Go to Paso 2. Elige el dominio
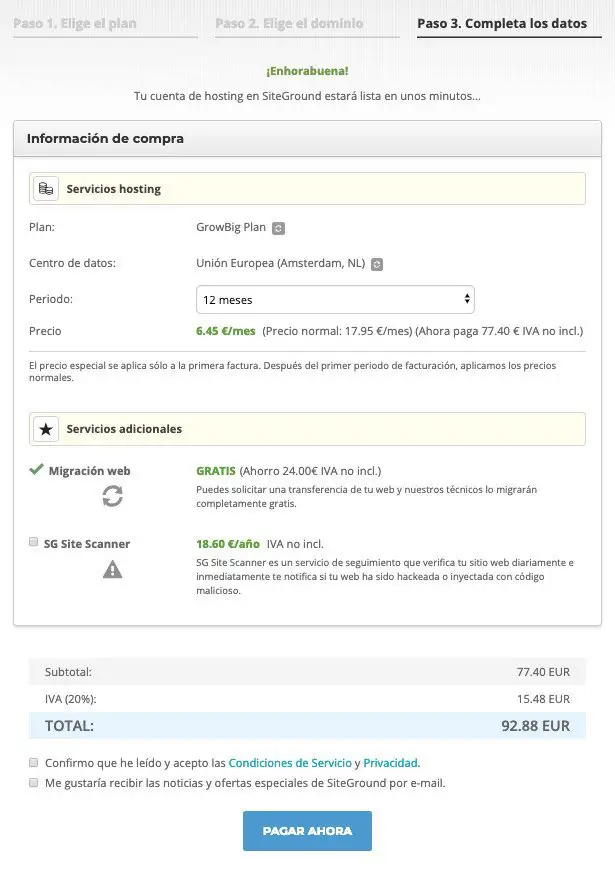615x880 pixels. point(289,24)
